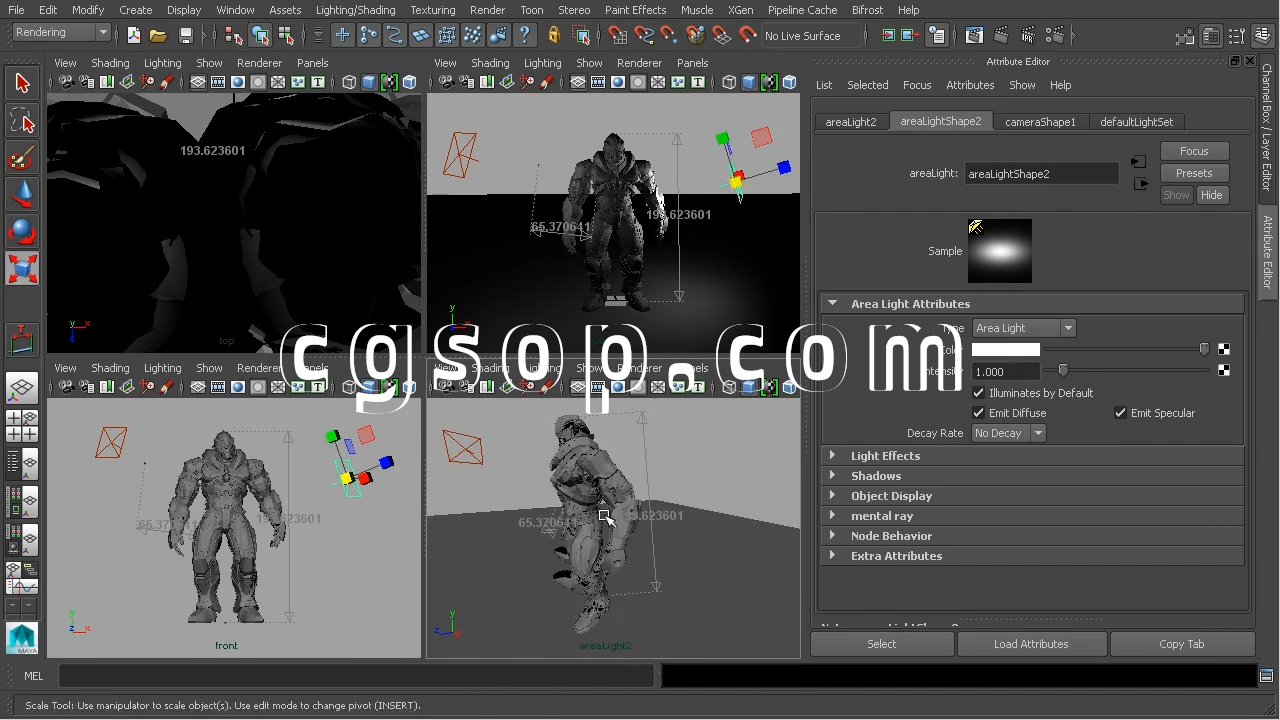Expand the Shadows section

click(x=832, y=476)
